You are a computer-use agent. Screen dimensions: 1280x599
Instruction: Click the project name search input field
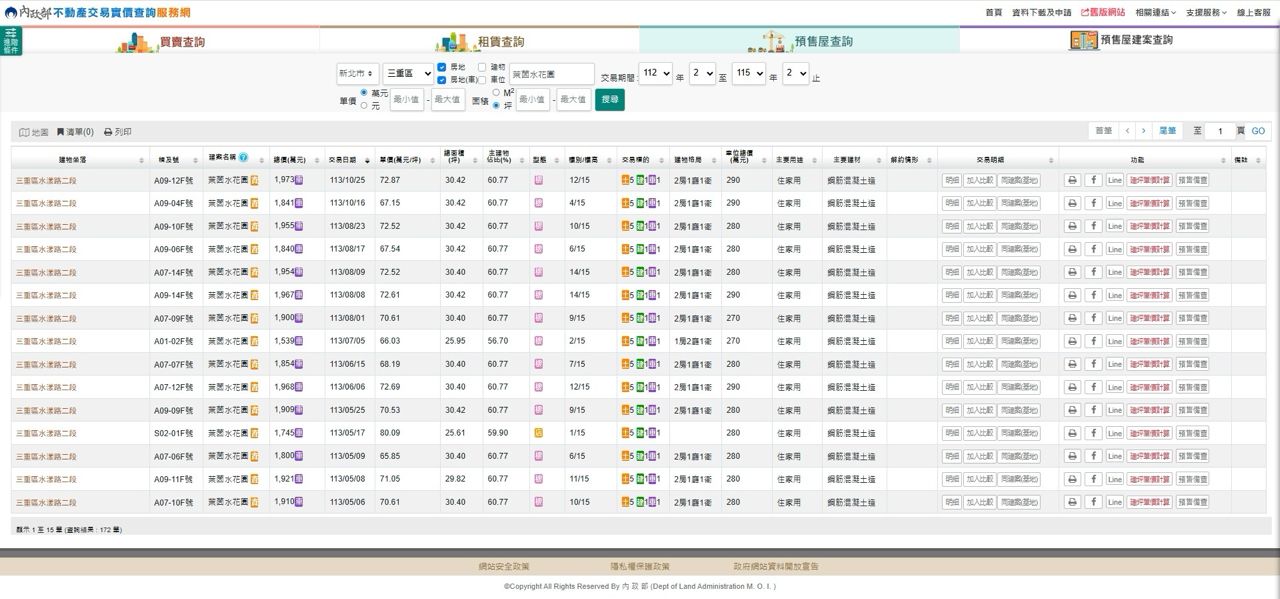tap(551, 74)
